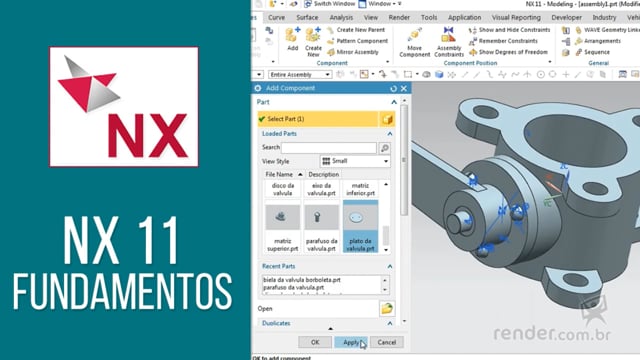Open the Tools ribbon tab

click(x=429, y=17)
